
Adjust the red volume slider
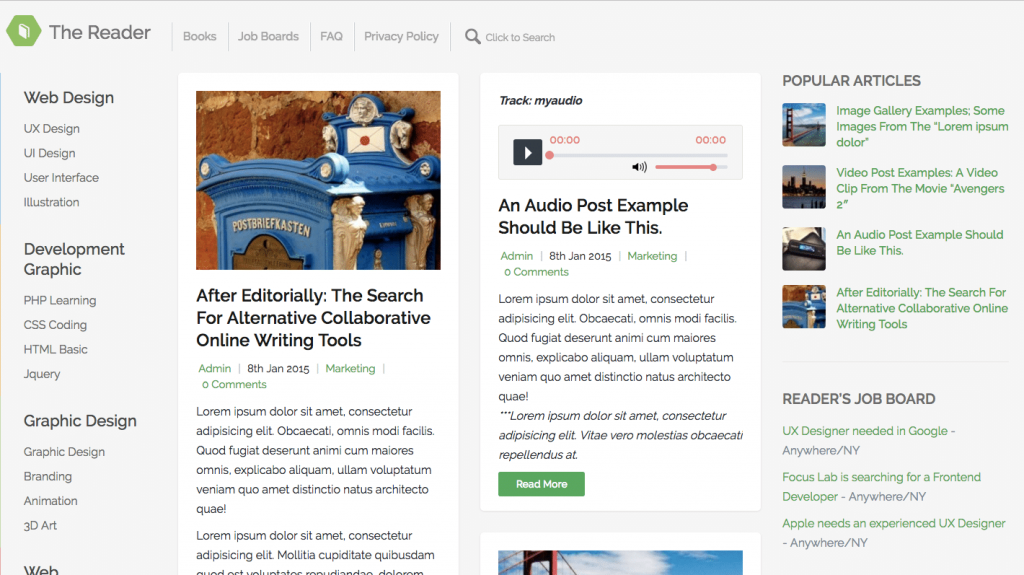pyautogui.click(x=690, y=167)
